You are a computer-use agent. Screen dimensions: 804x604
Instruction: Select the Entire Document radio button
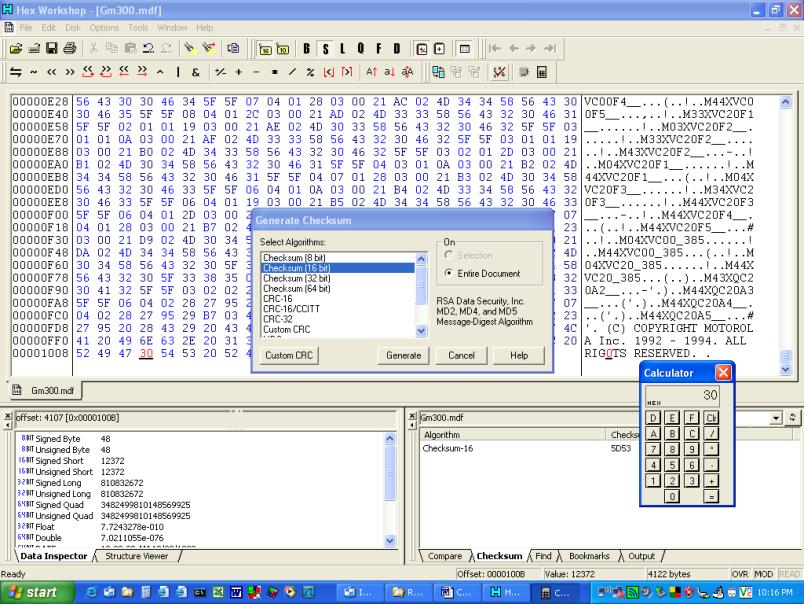pos(449,272)
